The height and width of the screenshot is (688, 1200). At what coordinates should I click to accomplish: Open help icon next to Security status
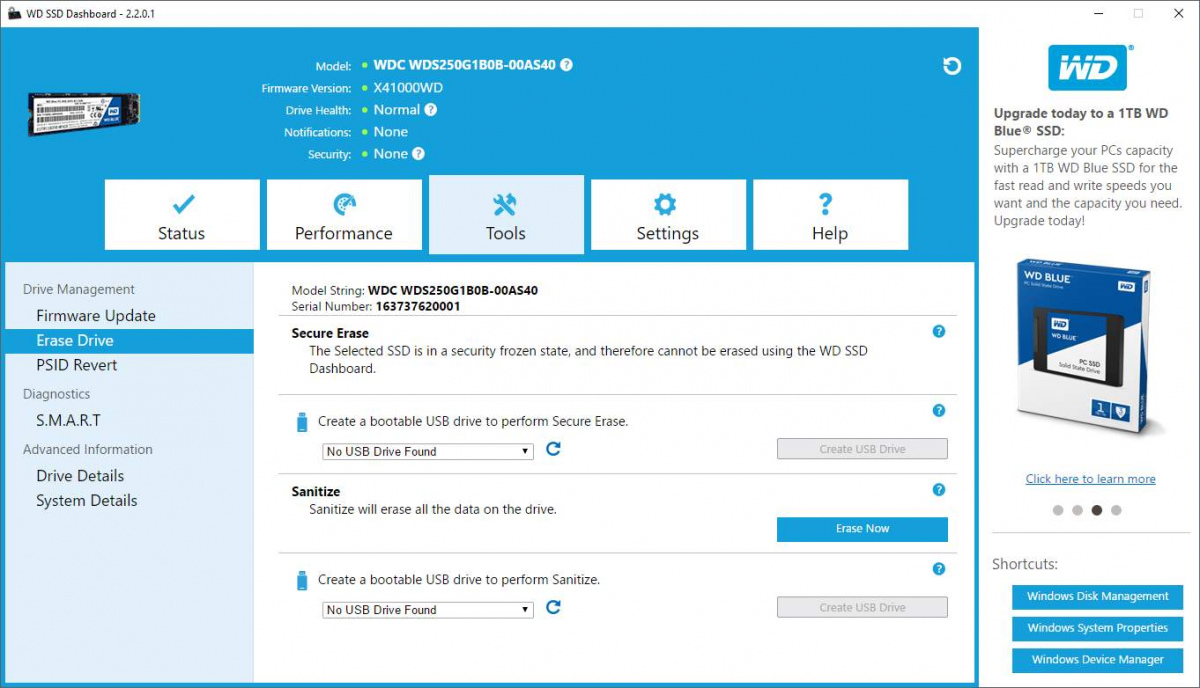pyautogui.click(x=418, y=154)
